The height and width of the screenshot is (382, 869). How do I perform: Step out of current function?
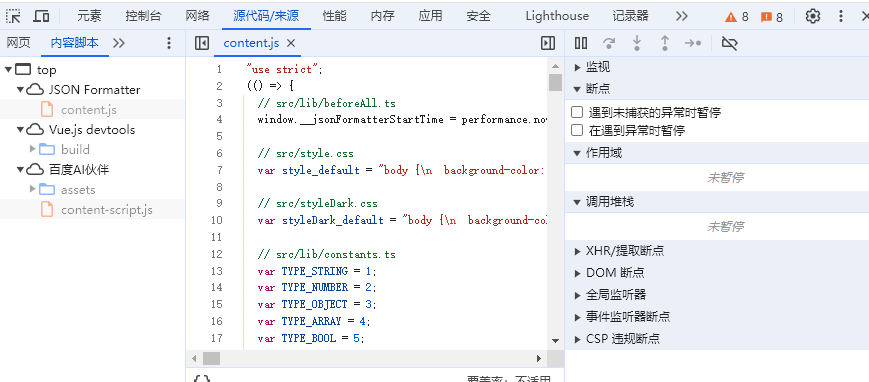click(664, 43)
